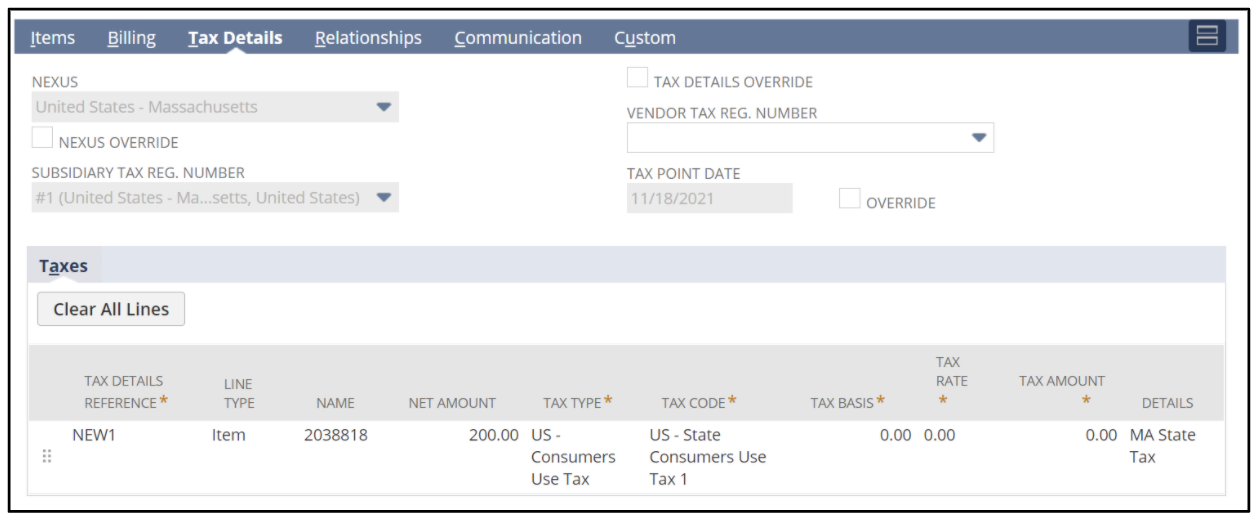Screen dimensions: 1258x522
Task: Toggle the Tax Point Date Override checkbox
Action: [849, 199]
